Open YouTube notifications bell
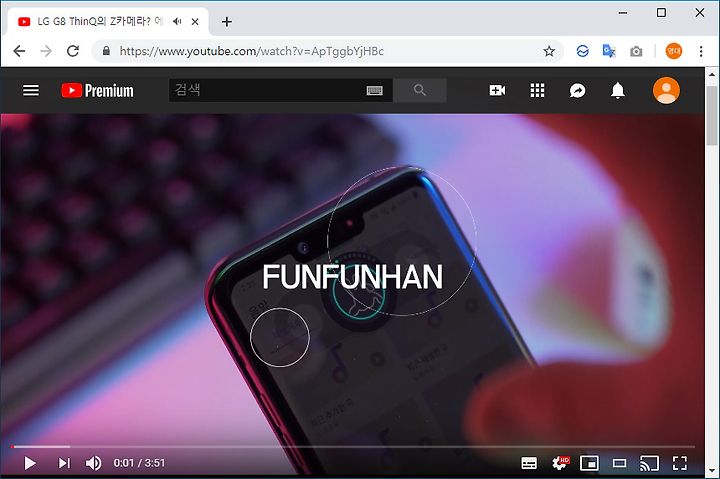Image resolution: width=720 pixels, height=479 pixels. [x=618, y=90]
